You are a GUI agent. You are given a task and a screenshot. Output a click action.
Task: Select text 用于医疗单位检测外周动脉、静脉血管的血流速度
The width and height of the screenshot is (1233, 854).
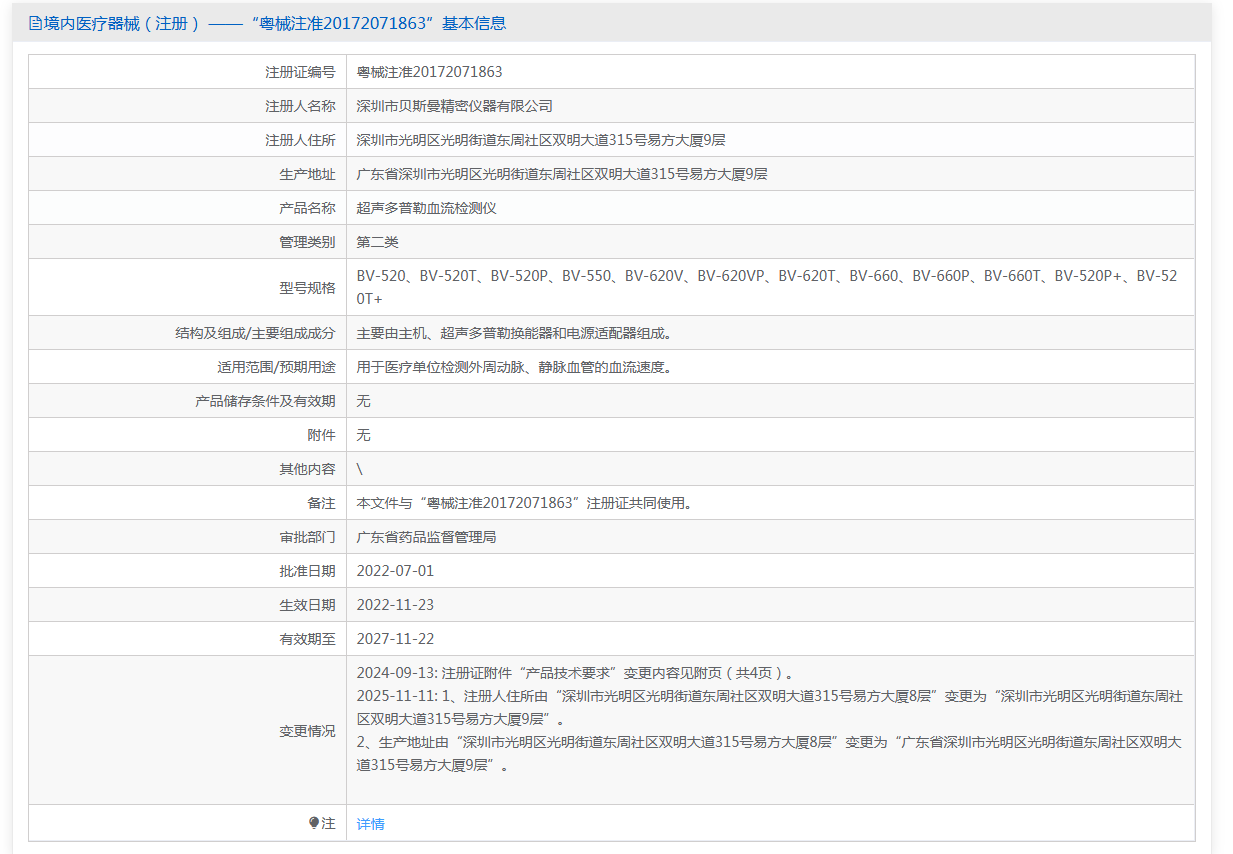coord(514,367)
